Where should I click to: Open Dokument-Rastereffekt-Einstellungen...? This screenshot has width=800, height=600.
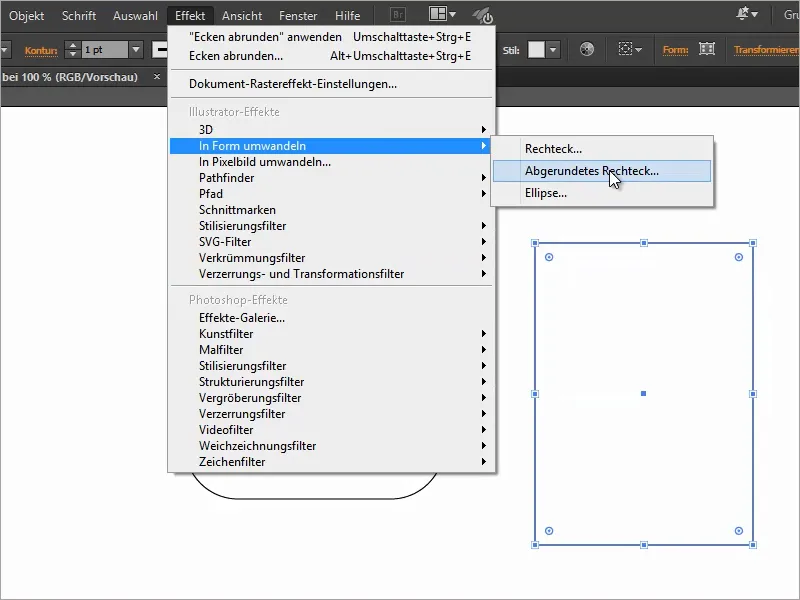(331, 84)
